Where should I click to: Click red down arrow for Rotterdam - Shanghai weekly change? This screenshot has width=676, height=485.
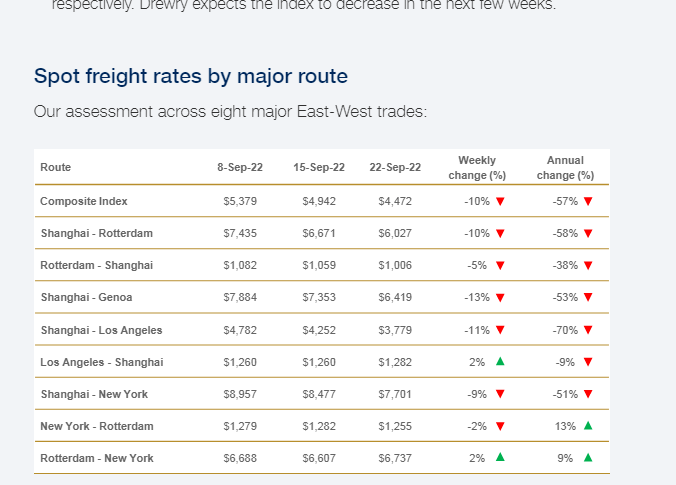coord(500,266)
